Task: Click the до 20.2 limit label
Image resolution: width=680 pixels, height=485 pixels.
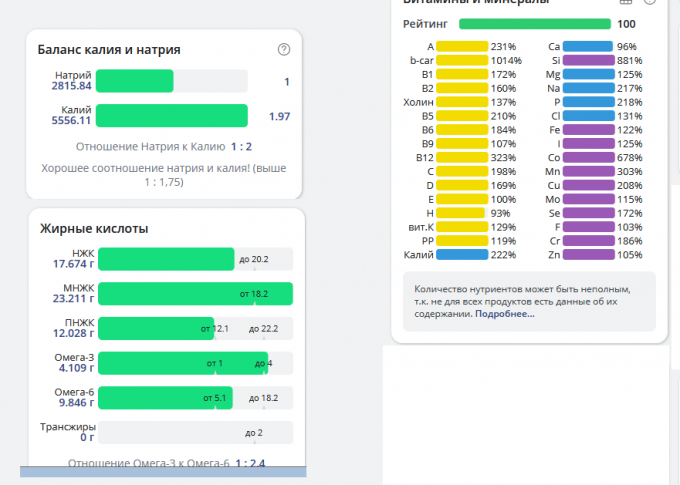Action: coord(254,259)
